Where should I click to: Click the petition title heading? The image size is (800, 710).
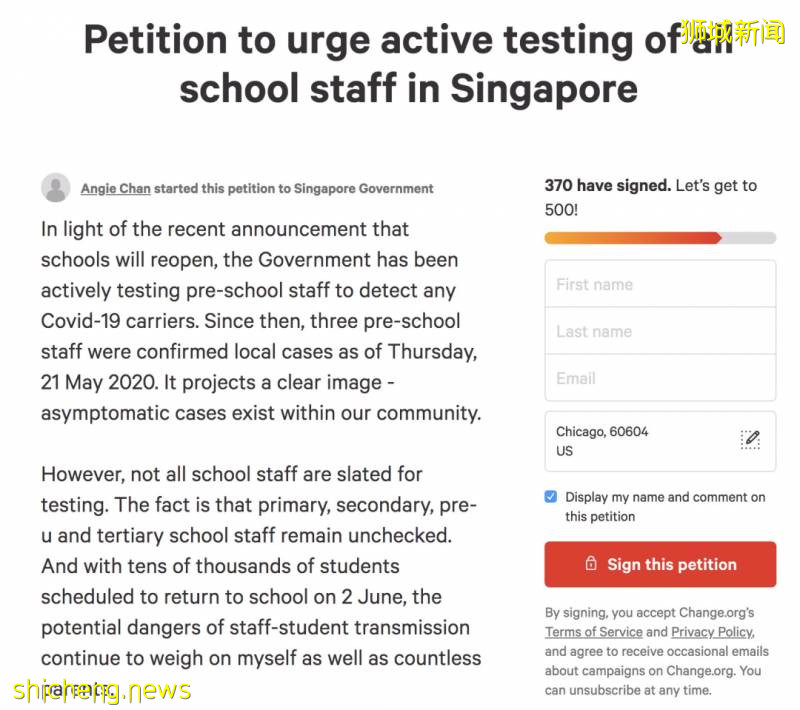408,64
